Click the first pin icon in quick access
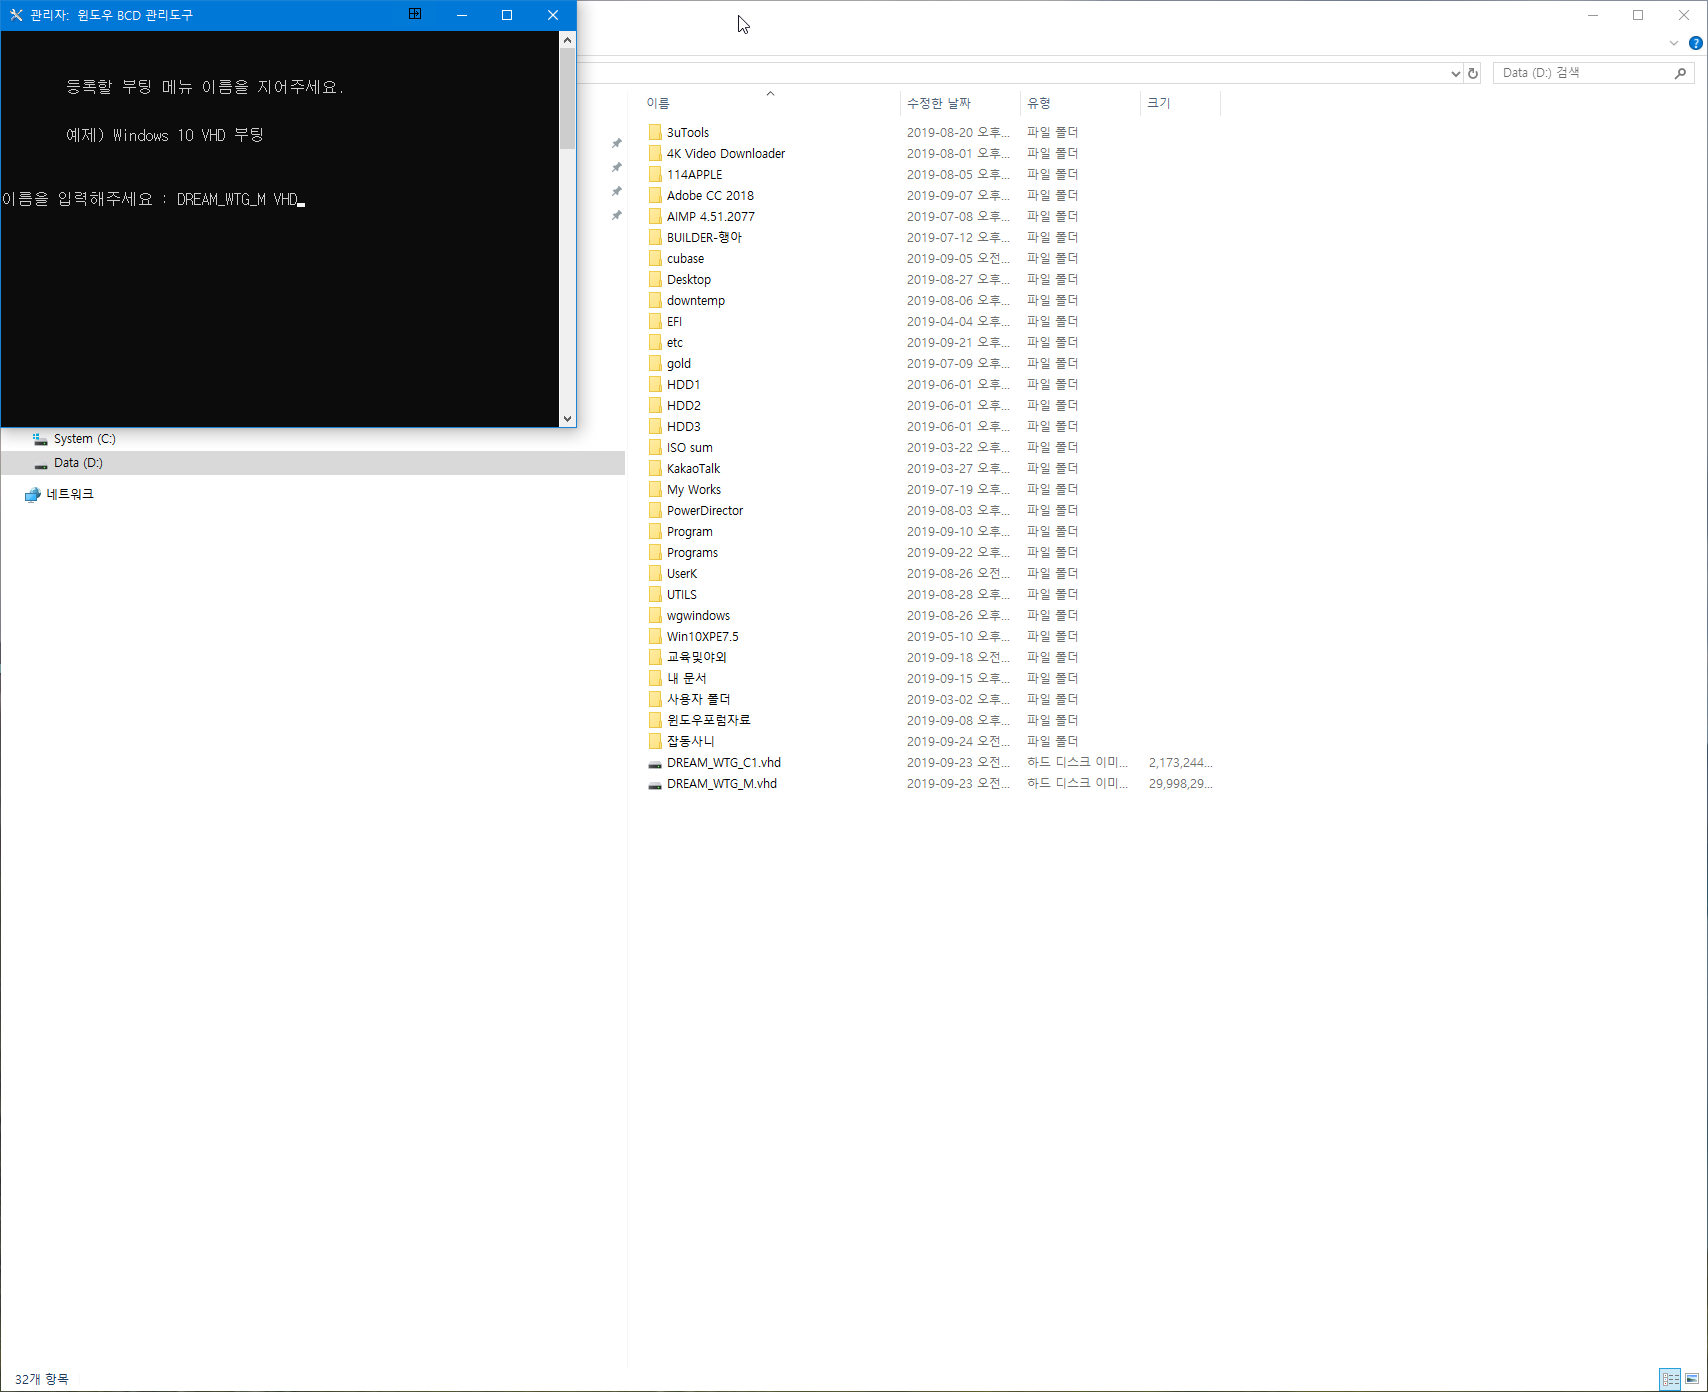 [617, 143]
